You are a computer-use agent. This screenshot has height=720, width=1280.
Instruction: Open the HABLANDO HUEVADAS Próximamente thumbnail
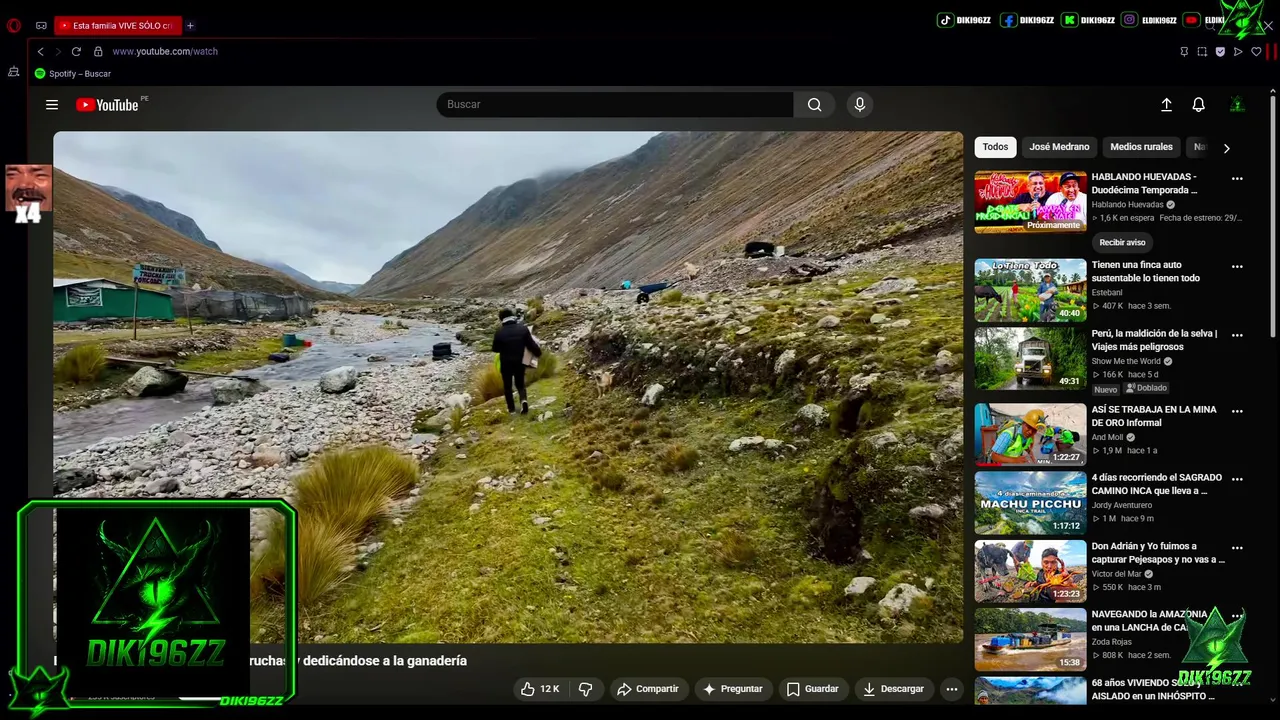point(1030,202)
